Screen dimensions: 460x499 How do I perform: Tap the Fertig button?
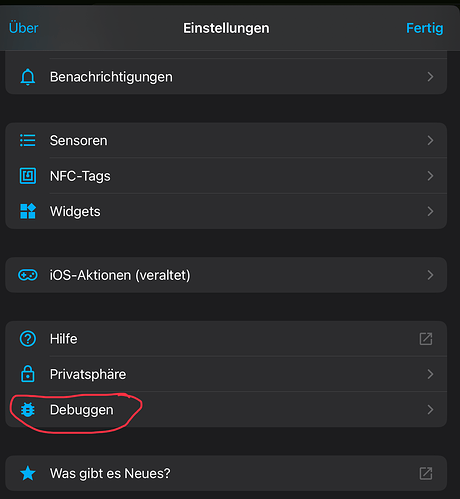pyautogui.click(x=424, y=28)
